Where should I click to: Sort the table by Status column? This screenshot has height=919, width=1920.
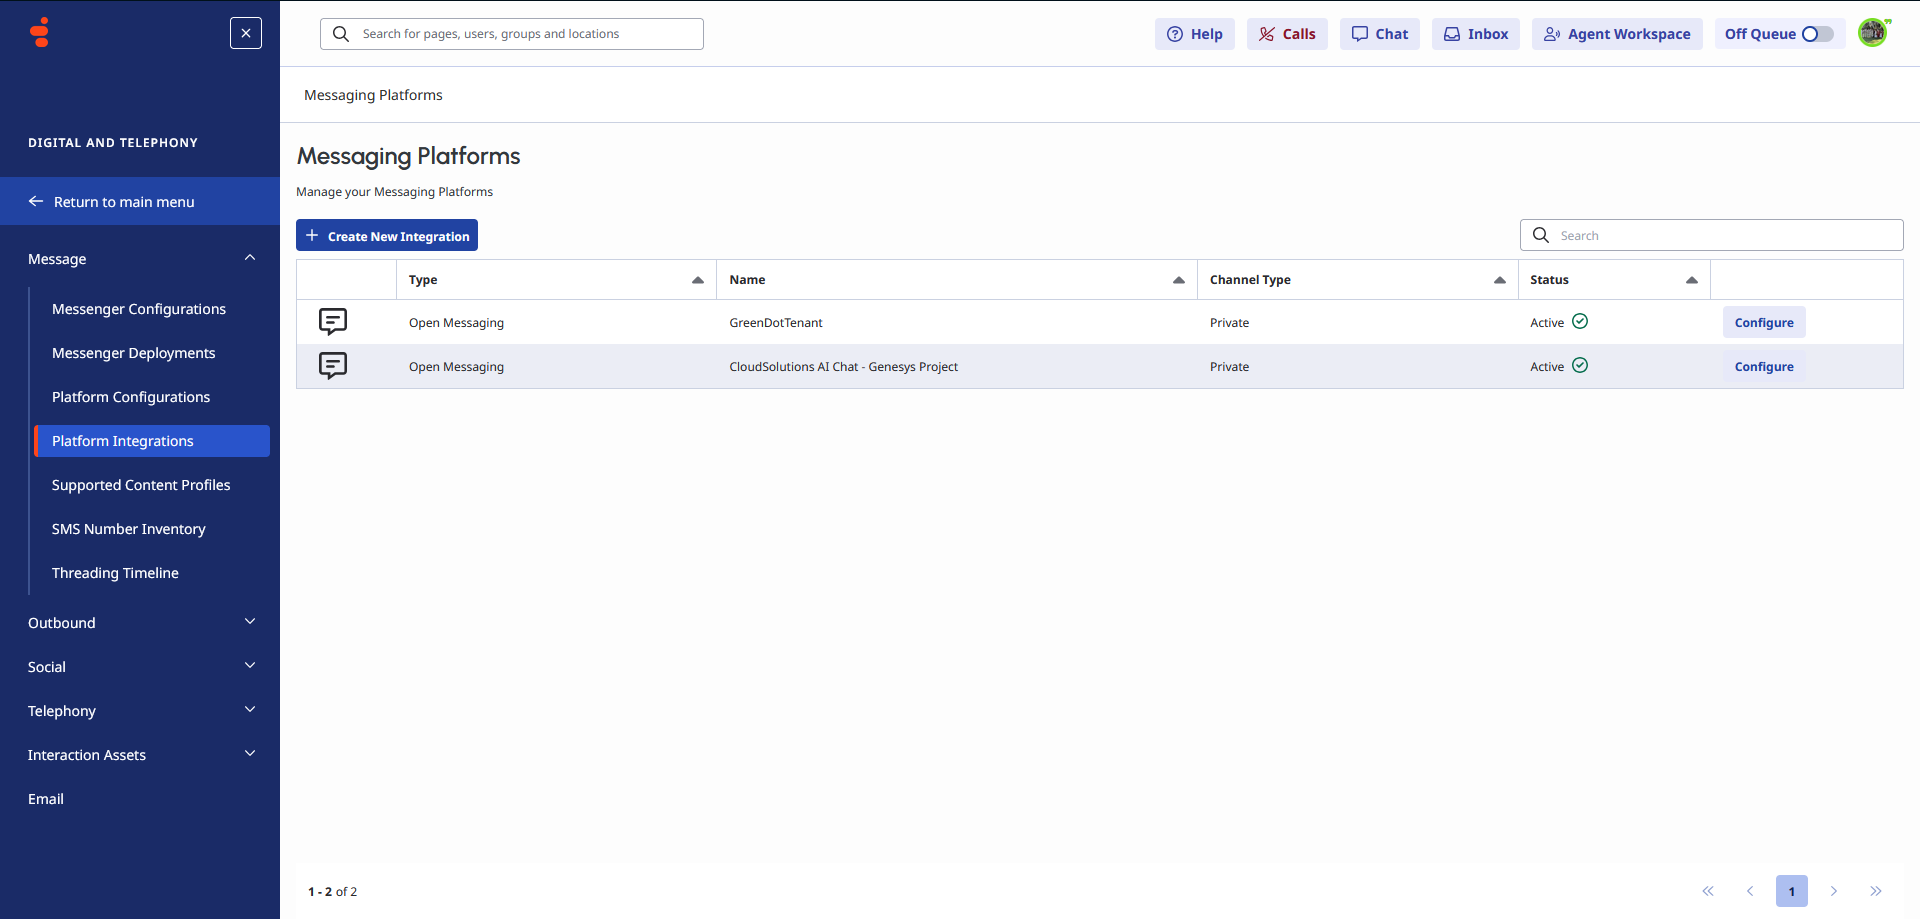[x=1692, y=280]
